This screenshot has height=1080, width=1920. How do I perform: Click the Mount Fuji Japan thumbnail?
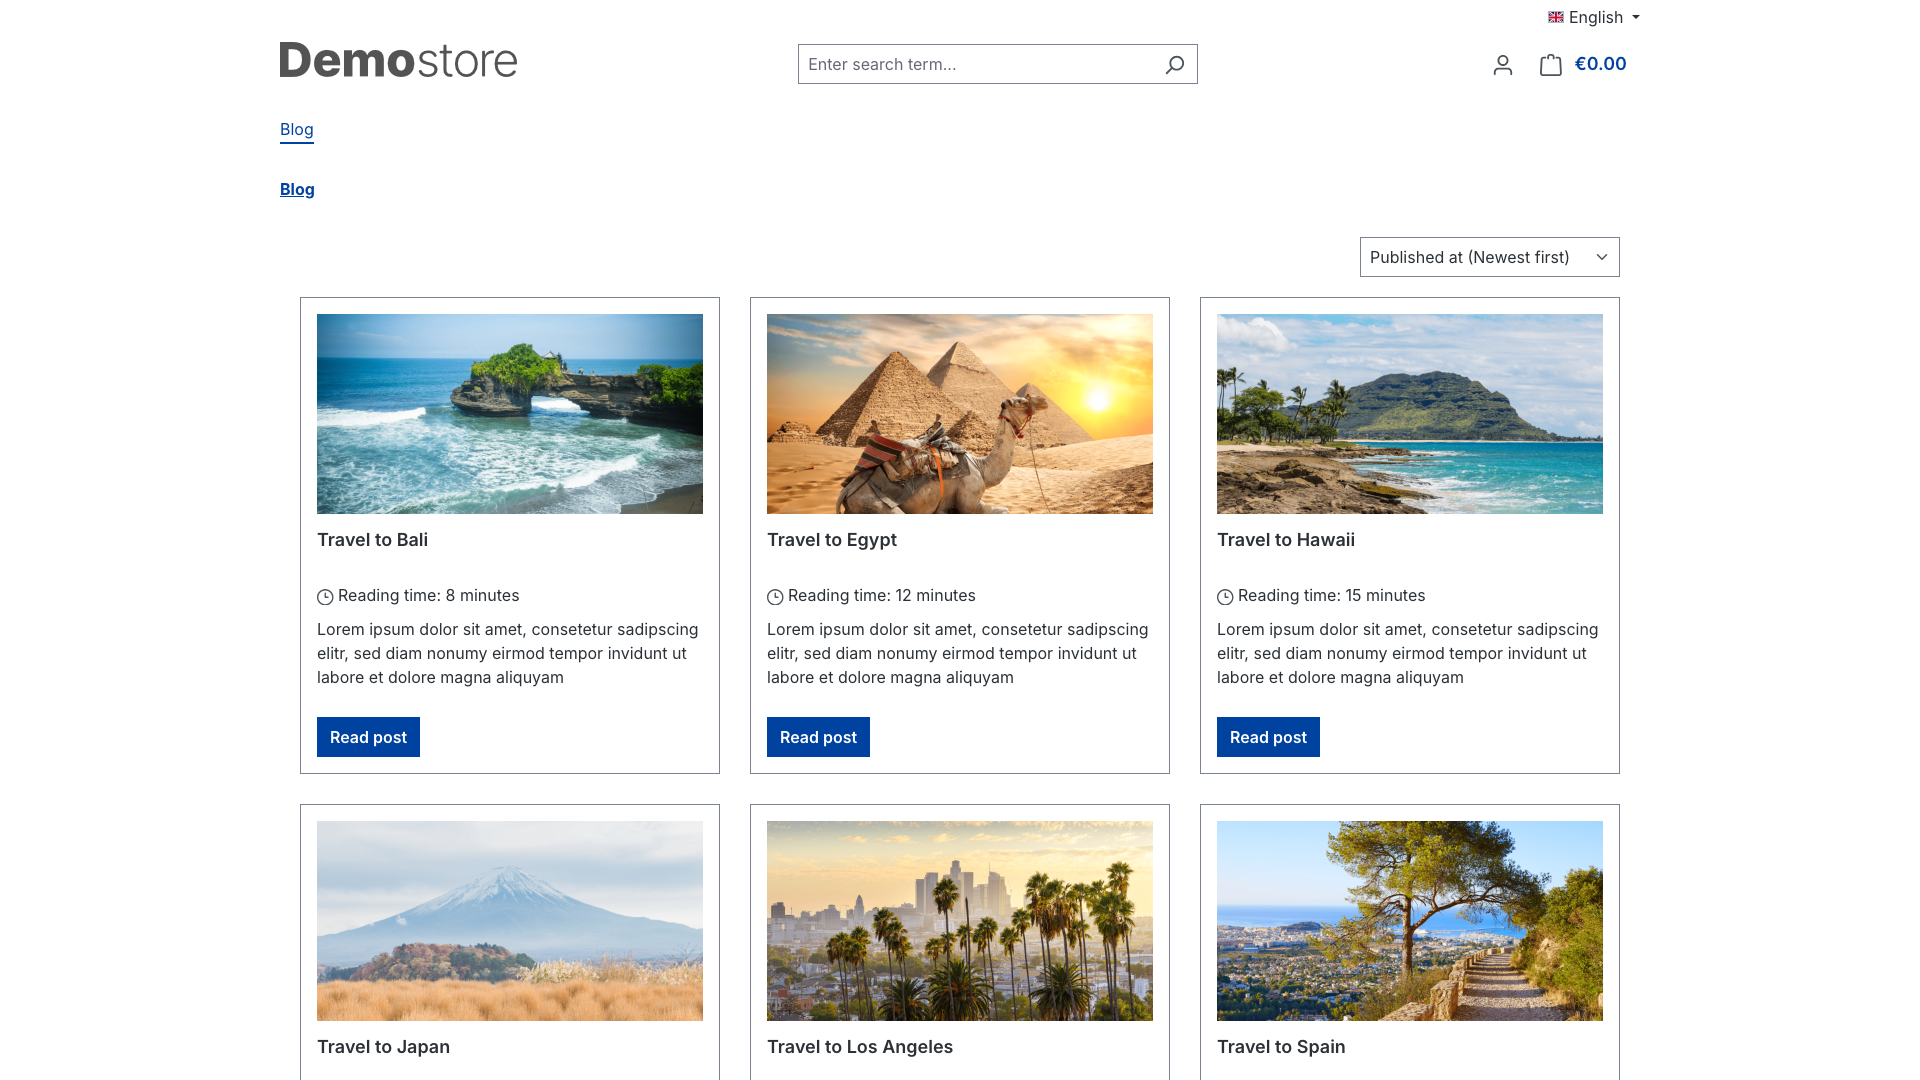click(x=510, y=921)
